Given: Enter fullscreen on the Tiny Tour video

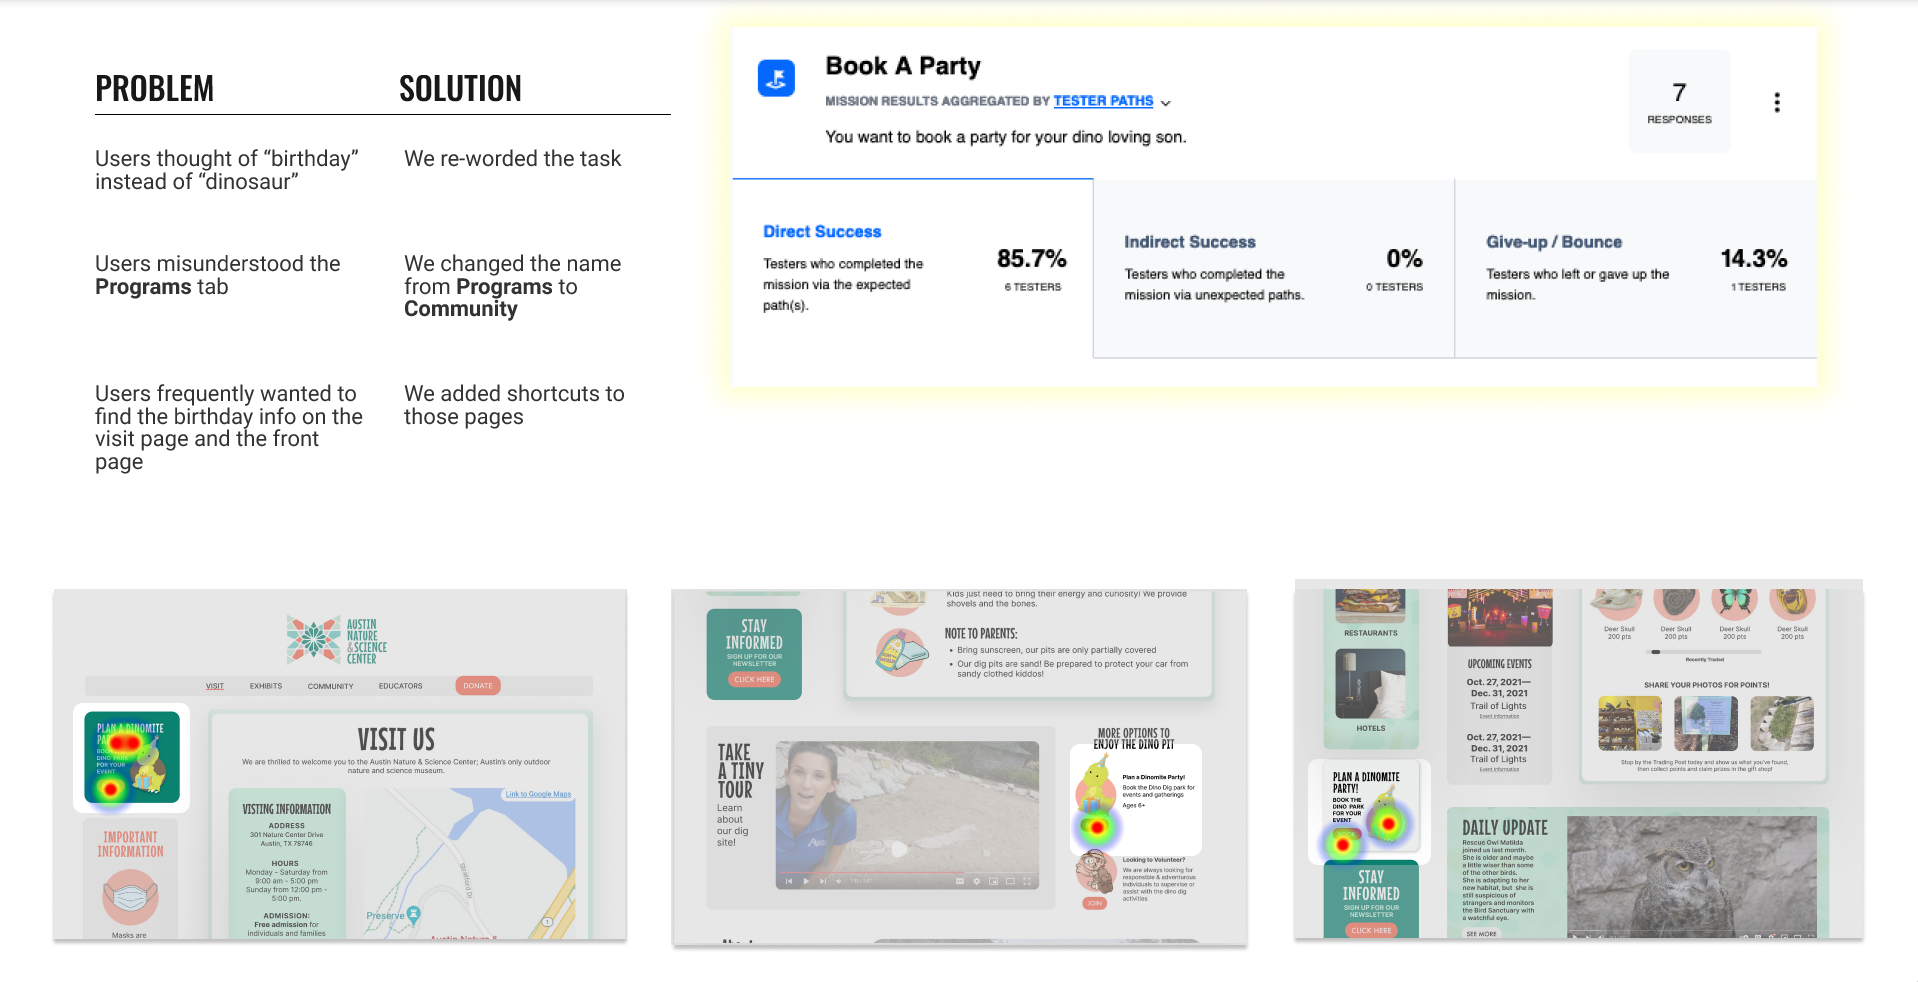Looking at the screenshot, I should click(1026, 881).
